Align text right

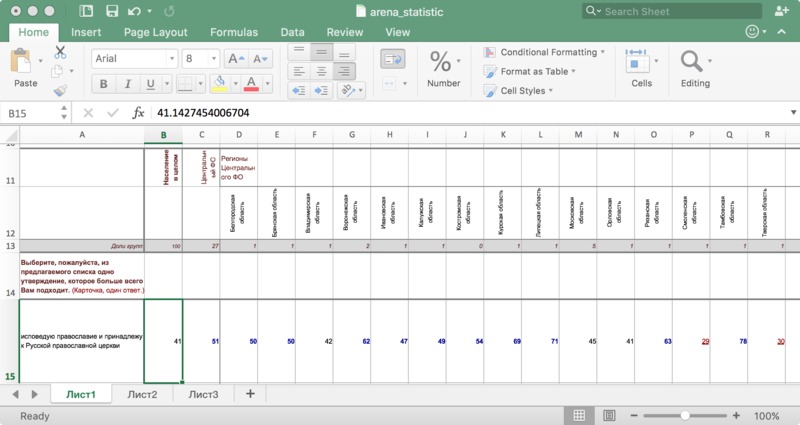click(x=344, y=71)
